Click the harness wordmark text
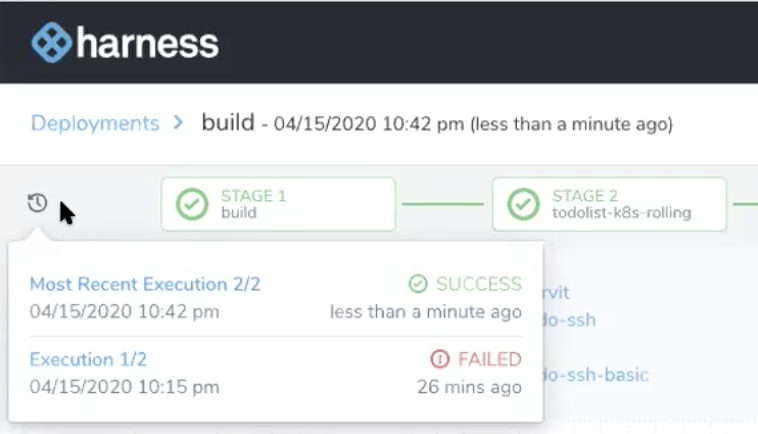Screen dimensions: 758x434 (x=147, y=43)
